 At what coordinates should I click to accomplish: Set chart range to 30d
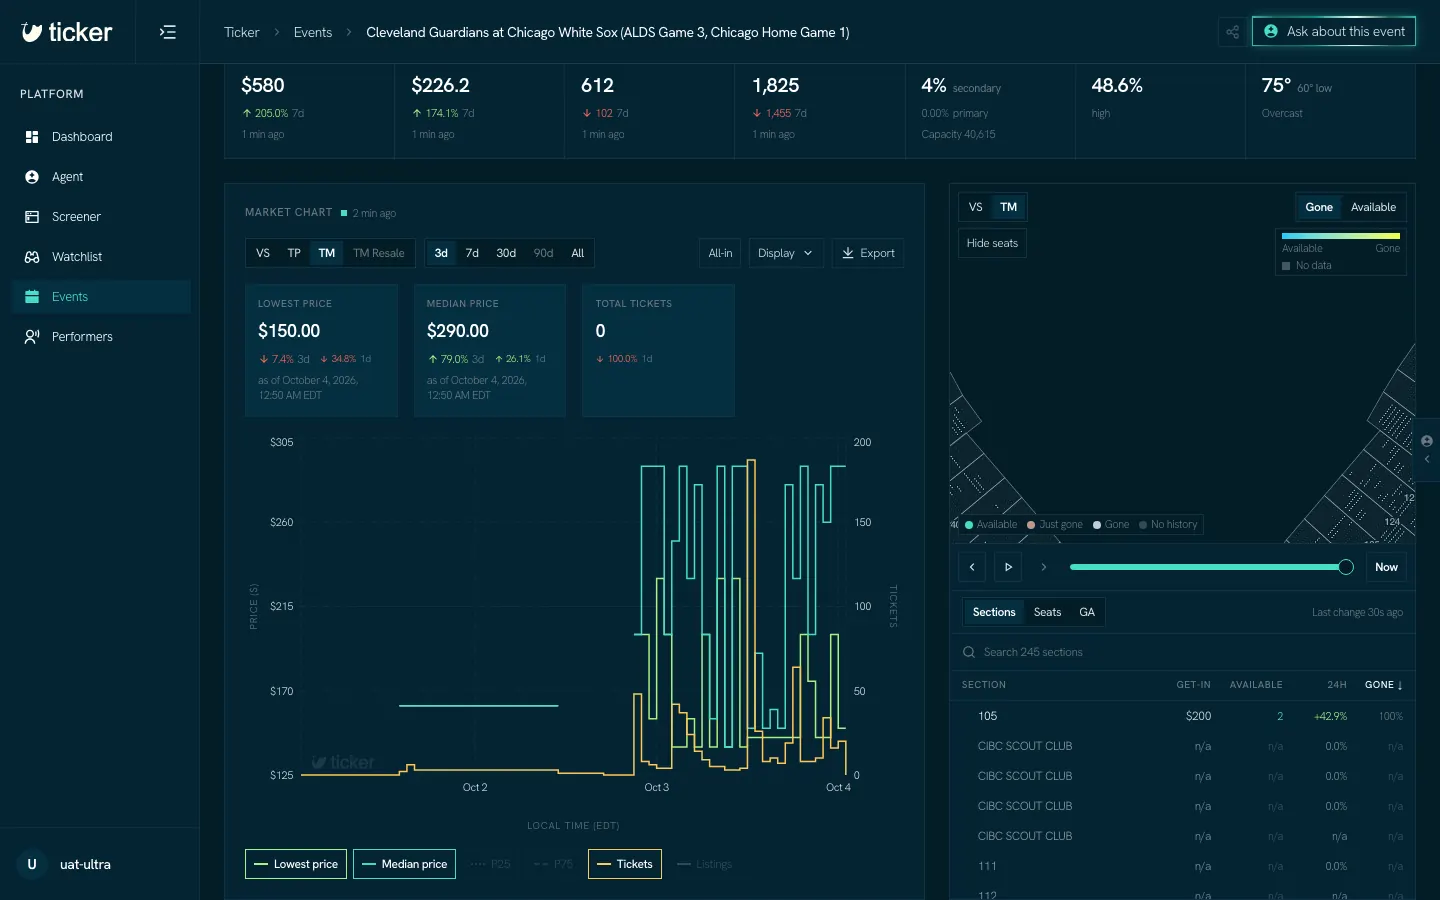[x=506, y=253]
